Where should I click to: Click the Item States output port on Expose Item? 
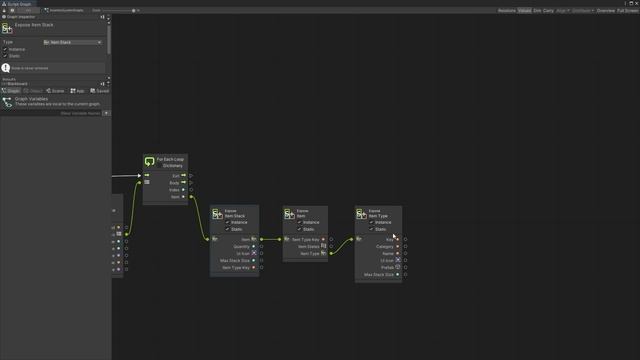[331, 247]
